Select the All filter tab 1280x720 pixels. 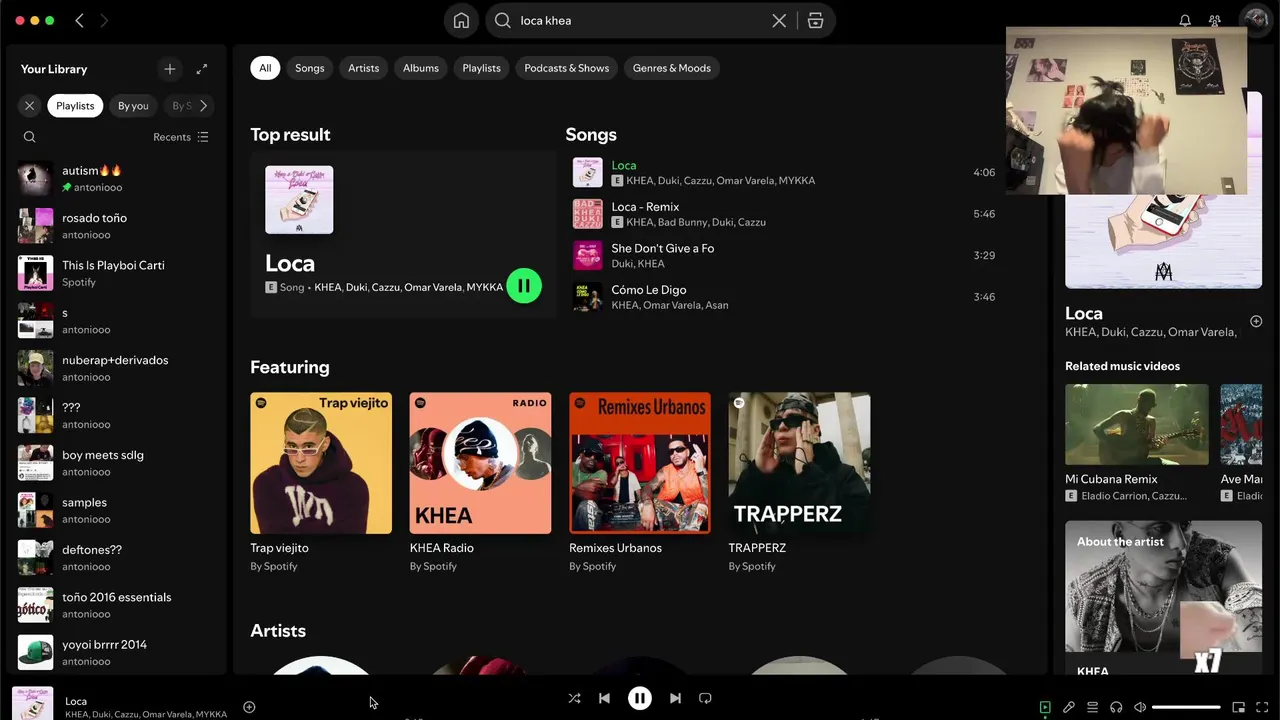point(265,68)
